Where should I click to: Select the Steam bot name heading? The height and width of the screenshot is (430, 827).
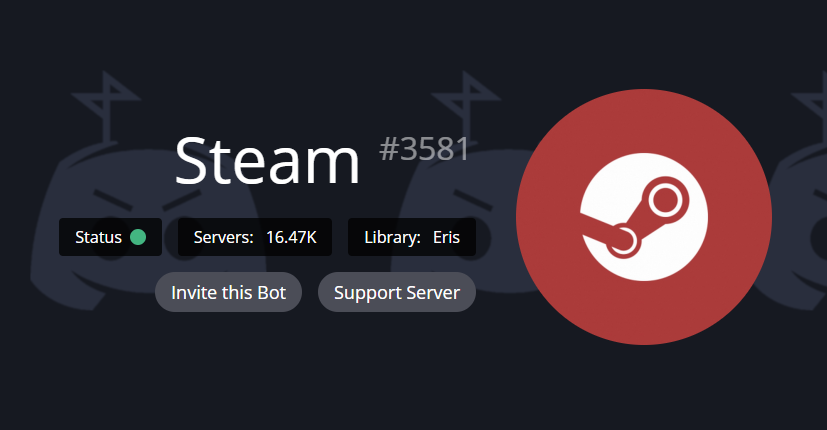click(x=267, y=160)
